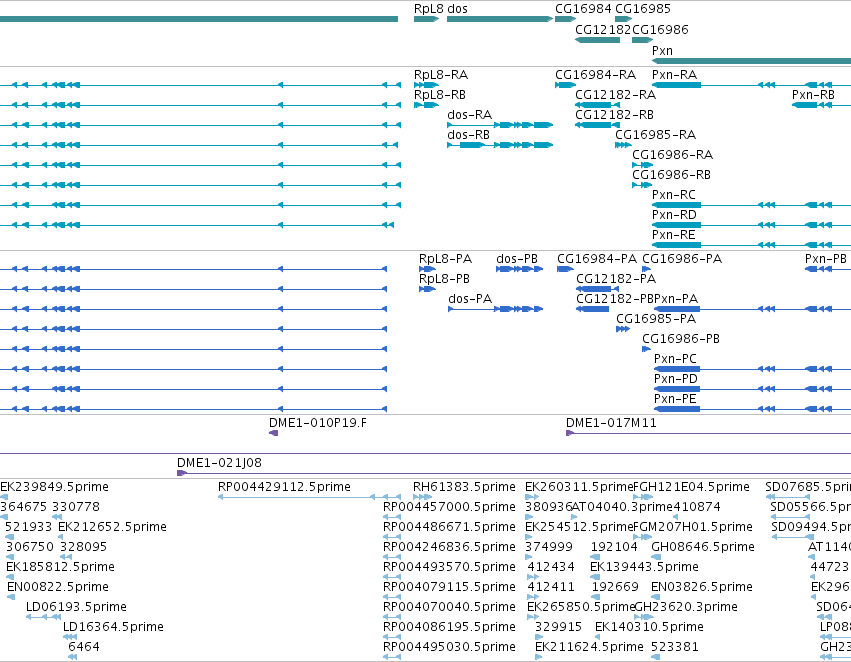The image size is (851, 662).
Task: Open transcript CG12182-RB
Action: coord(614,114)
